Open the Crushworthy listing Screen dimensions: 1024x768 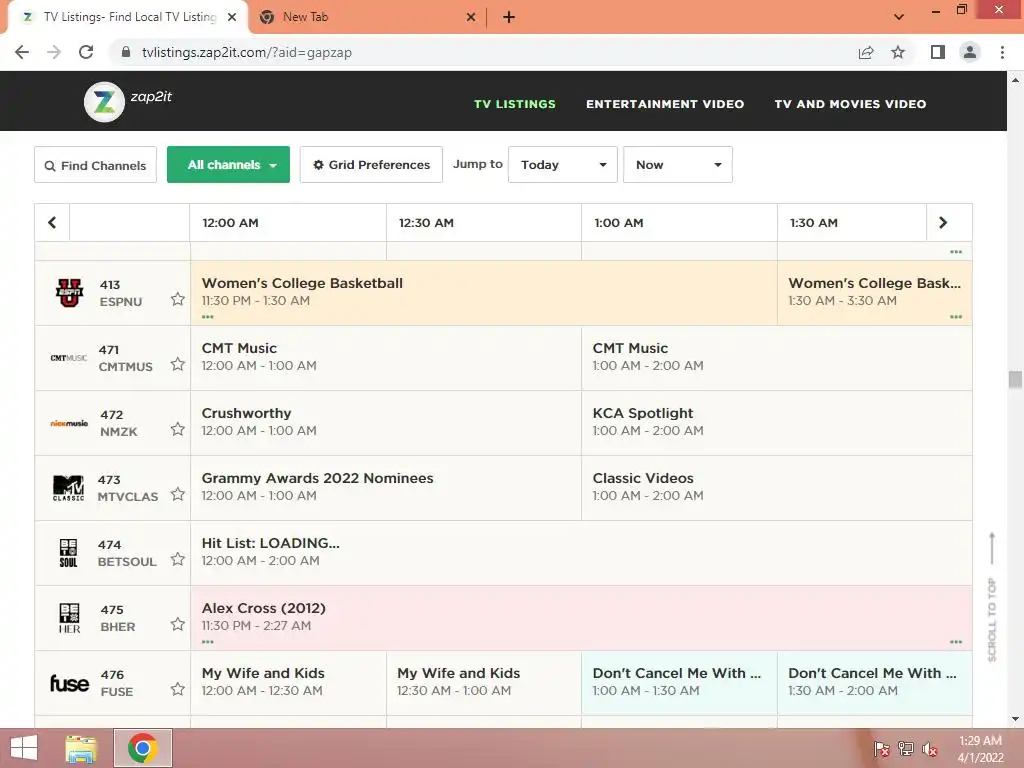pyautogui.click(x=385, y=423)
